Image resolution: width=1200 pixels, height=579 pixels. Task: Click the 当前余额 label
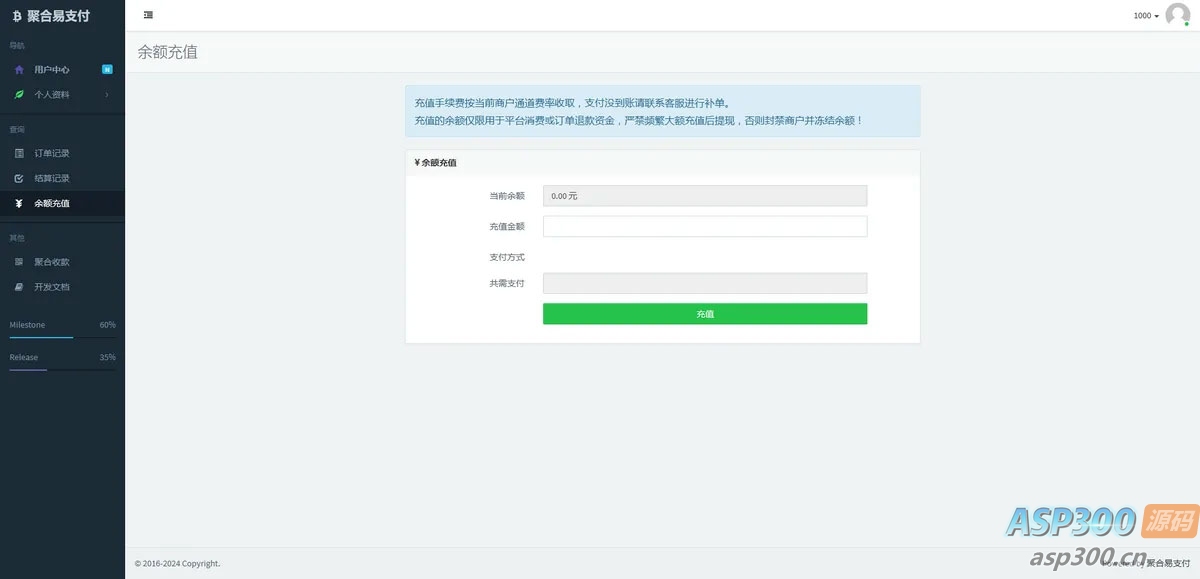click(507, 196)
